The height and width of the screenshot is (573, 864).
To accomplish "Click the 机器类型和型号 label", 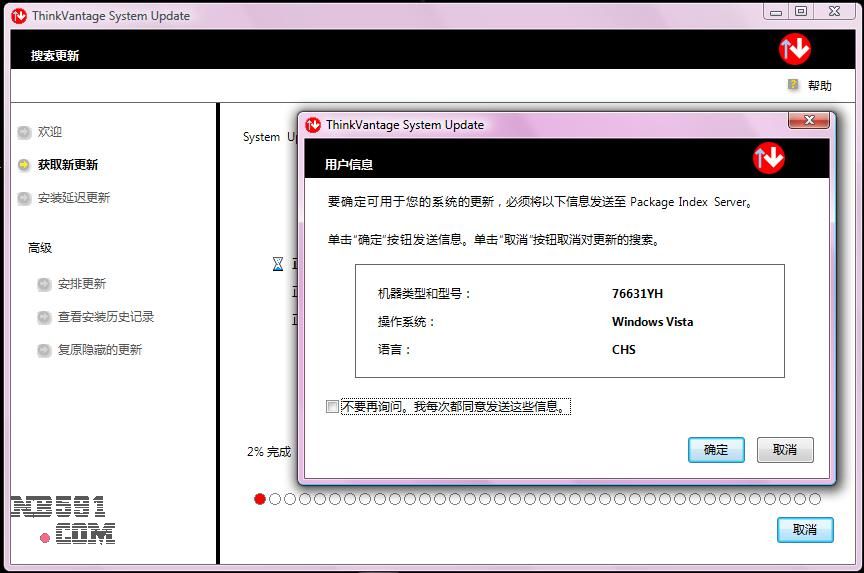I will point(424,294).
